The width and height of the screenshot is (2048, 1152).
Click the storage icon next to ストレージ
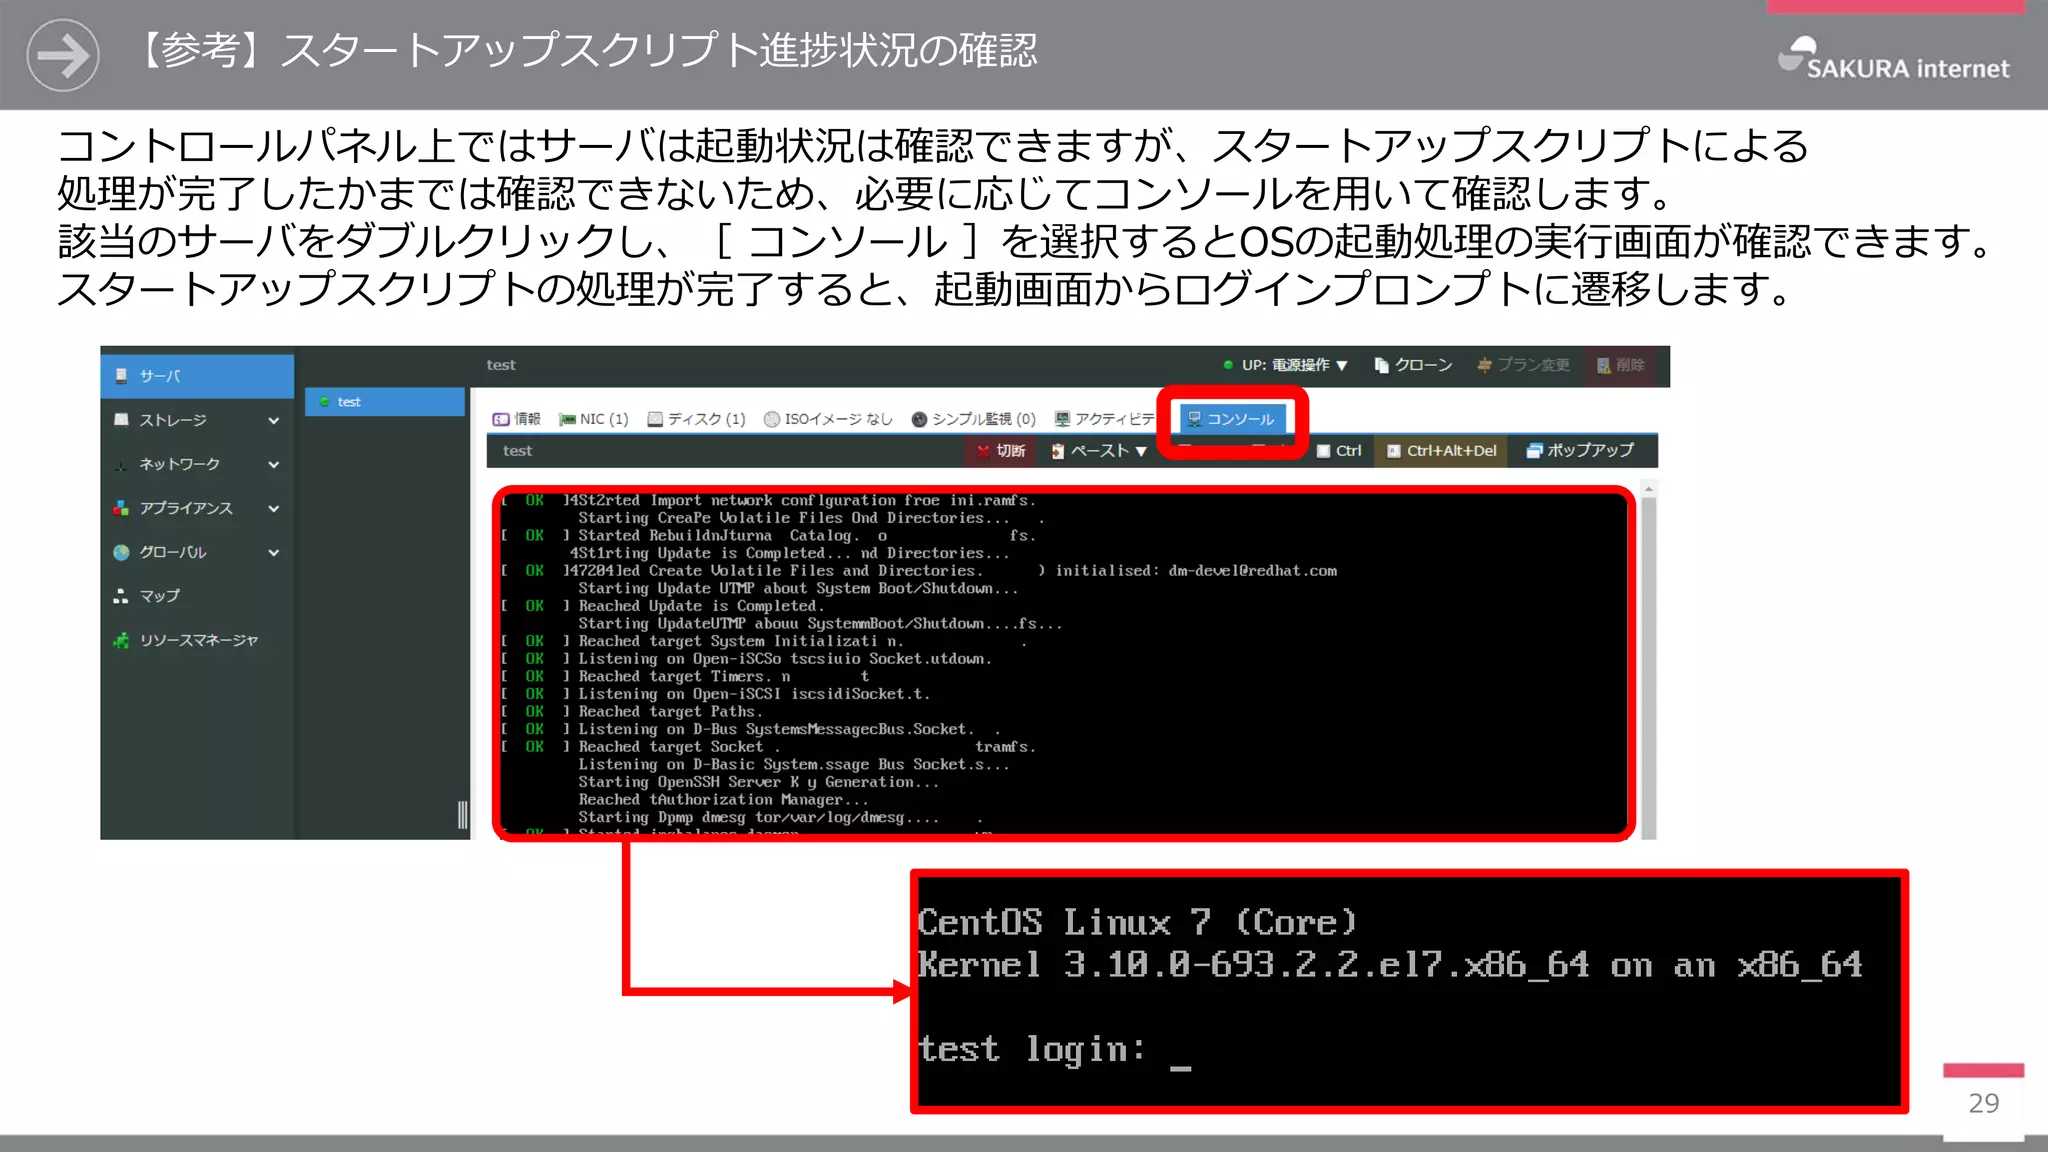click(121, 420)
